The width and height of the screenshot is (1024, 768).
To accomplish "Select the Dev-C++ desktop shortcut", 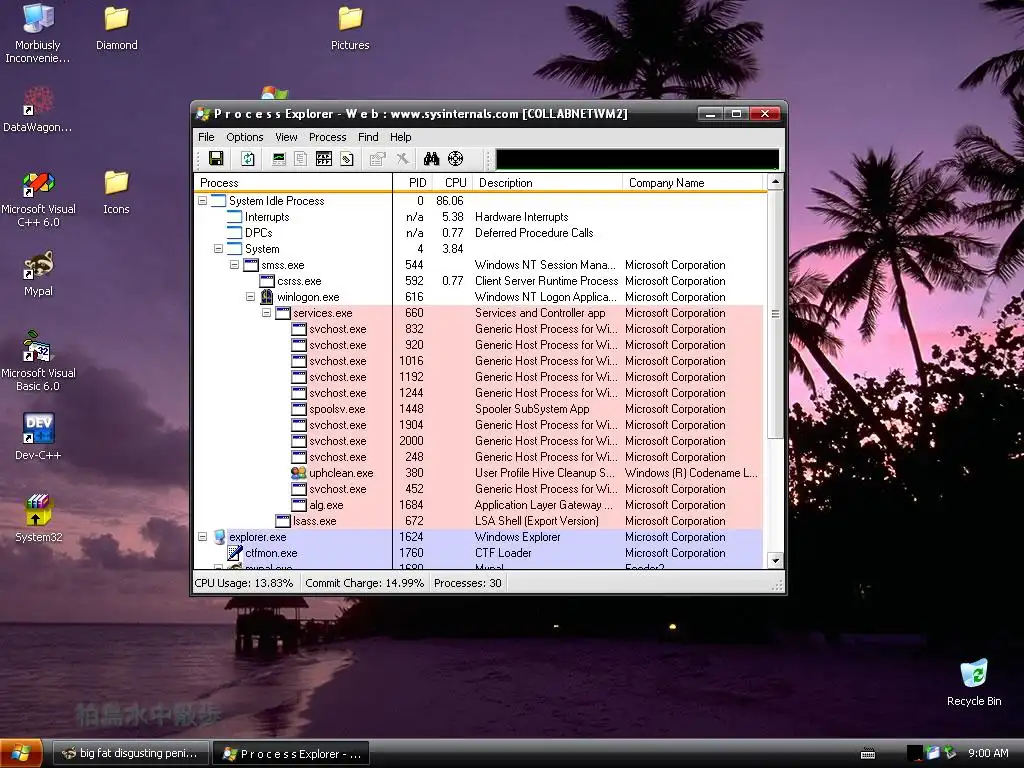I will pyautogui.click(x=38, y=436).
